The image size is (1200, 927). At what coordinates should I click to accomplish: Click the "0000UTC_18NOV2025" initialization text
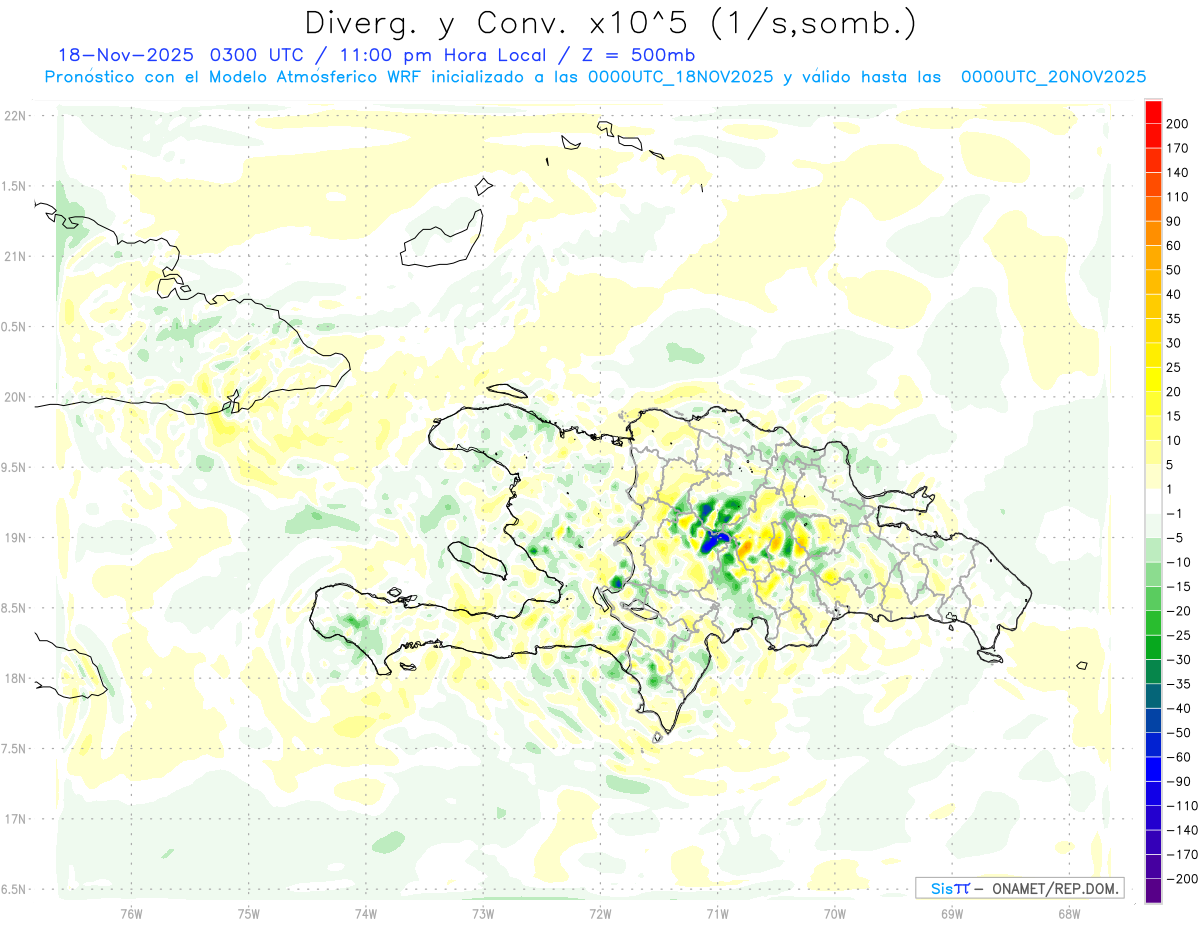click(680, 77)
